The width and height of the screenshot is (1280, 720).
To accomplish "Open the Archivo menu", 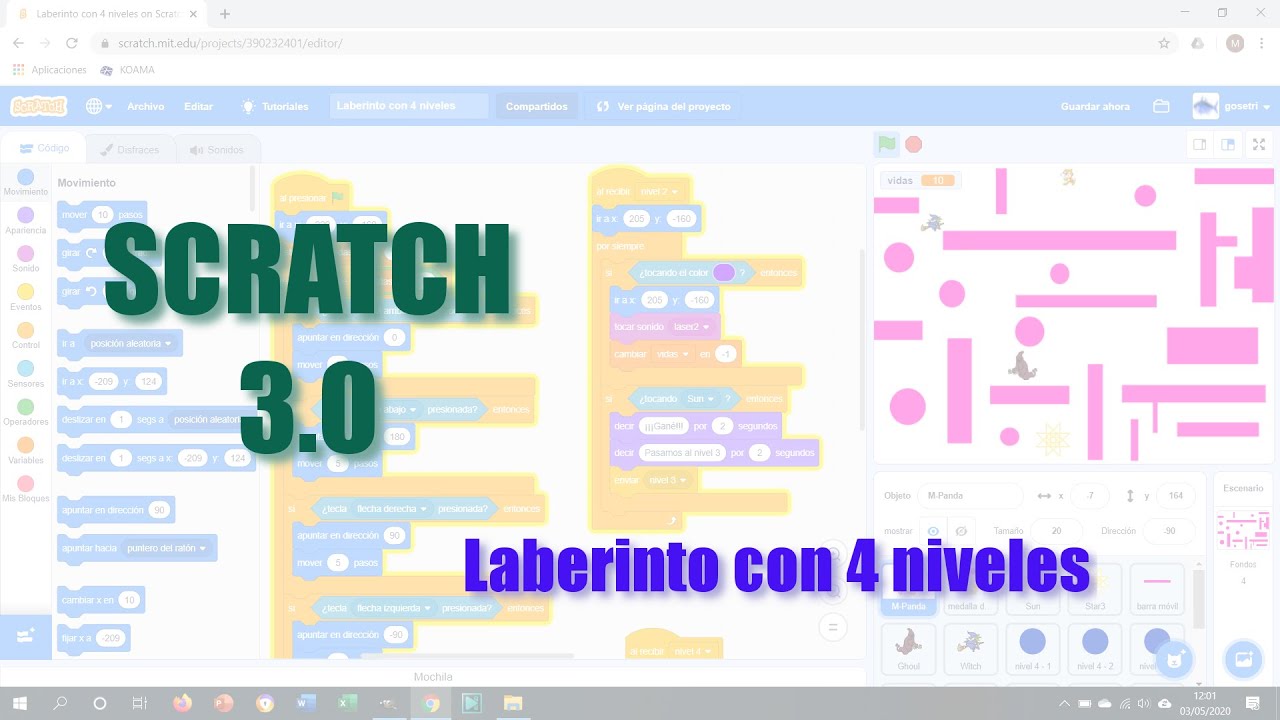I will pos(145,106).
